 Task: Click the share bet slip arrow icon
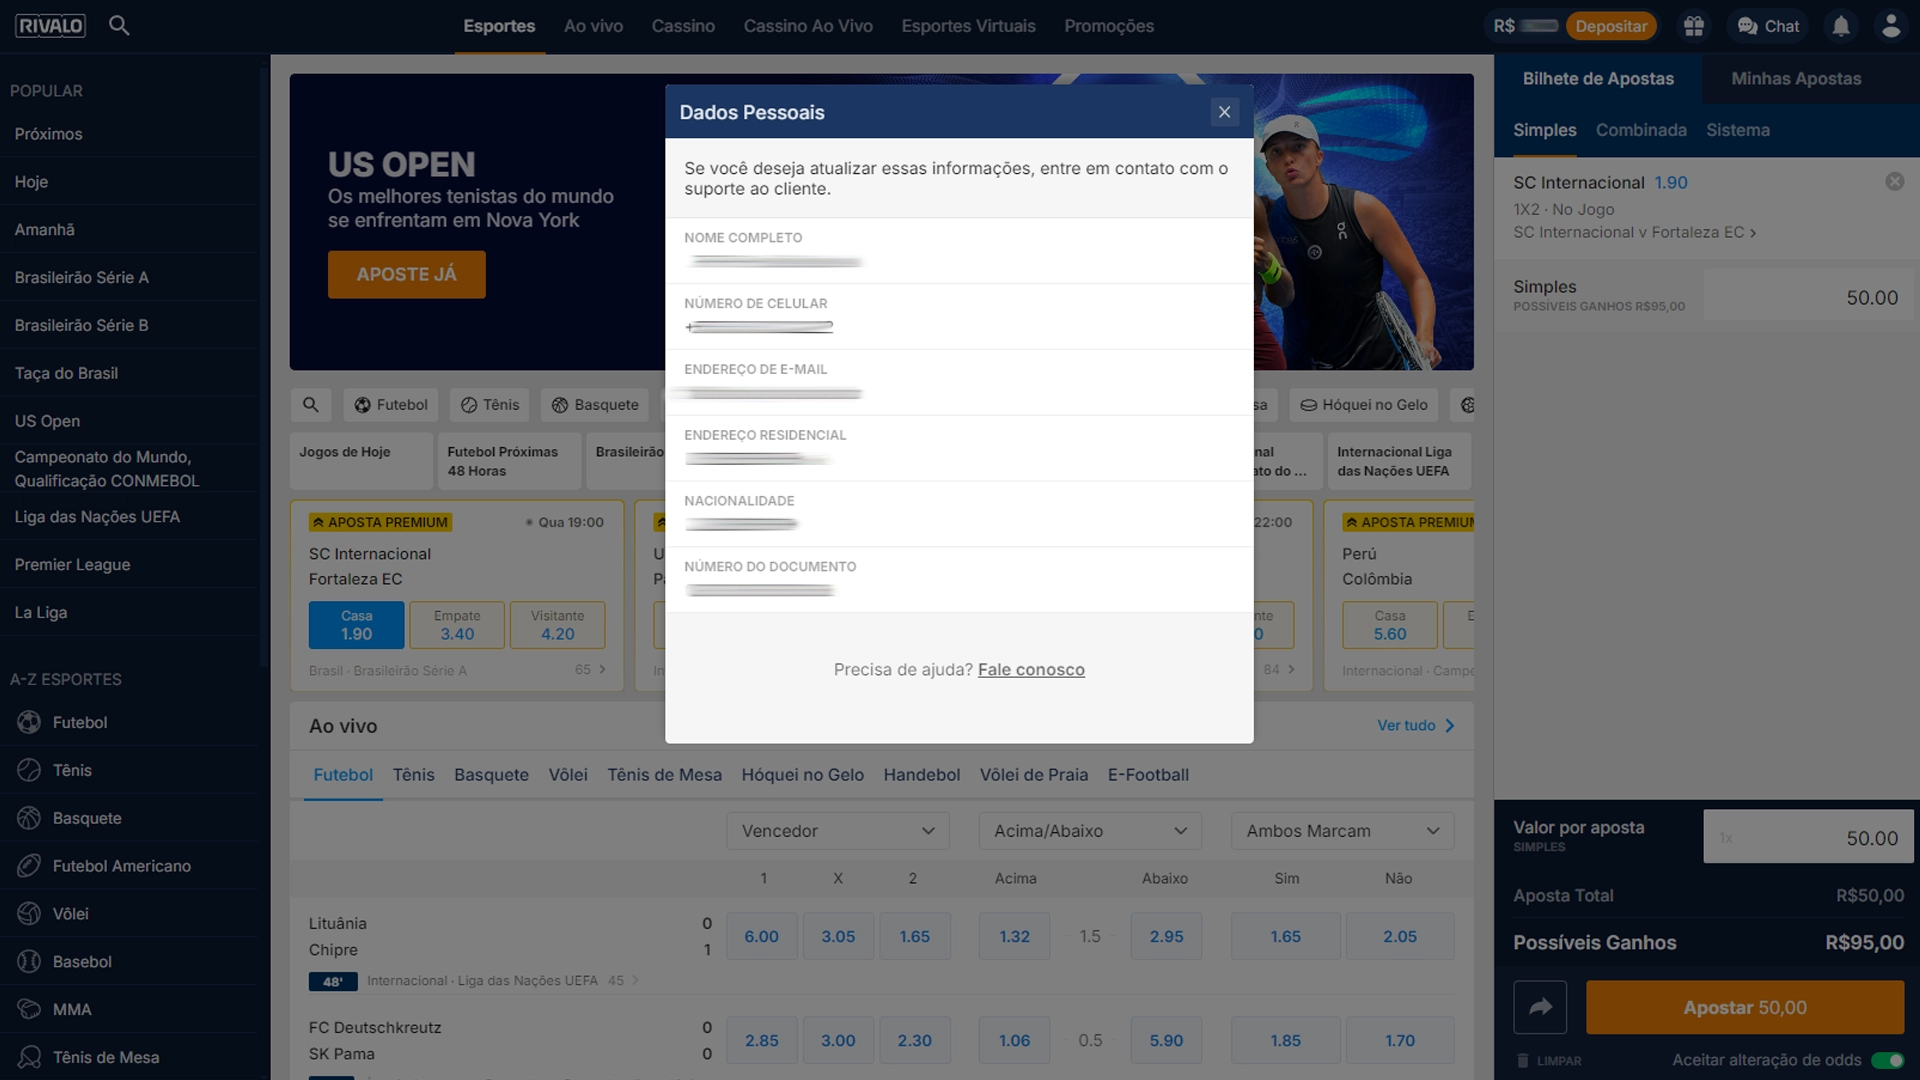pos(1540,1007)
